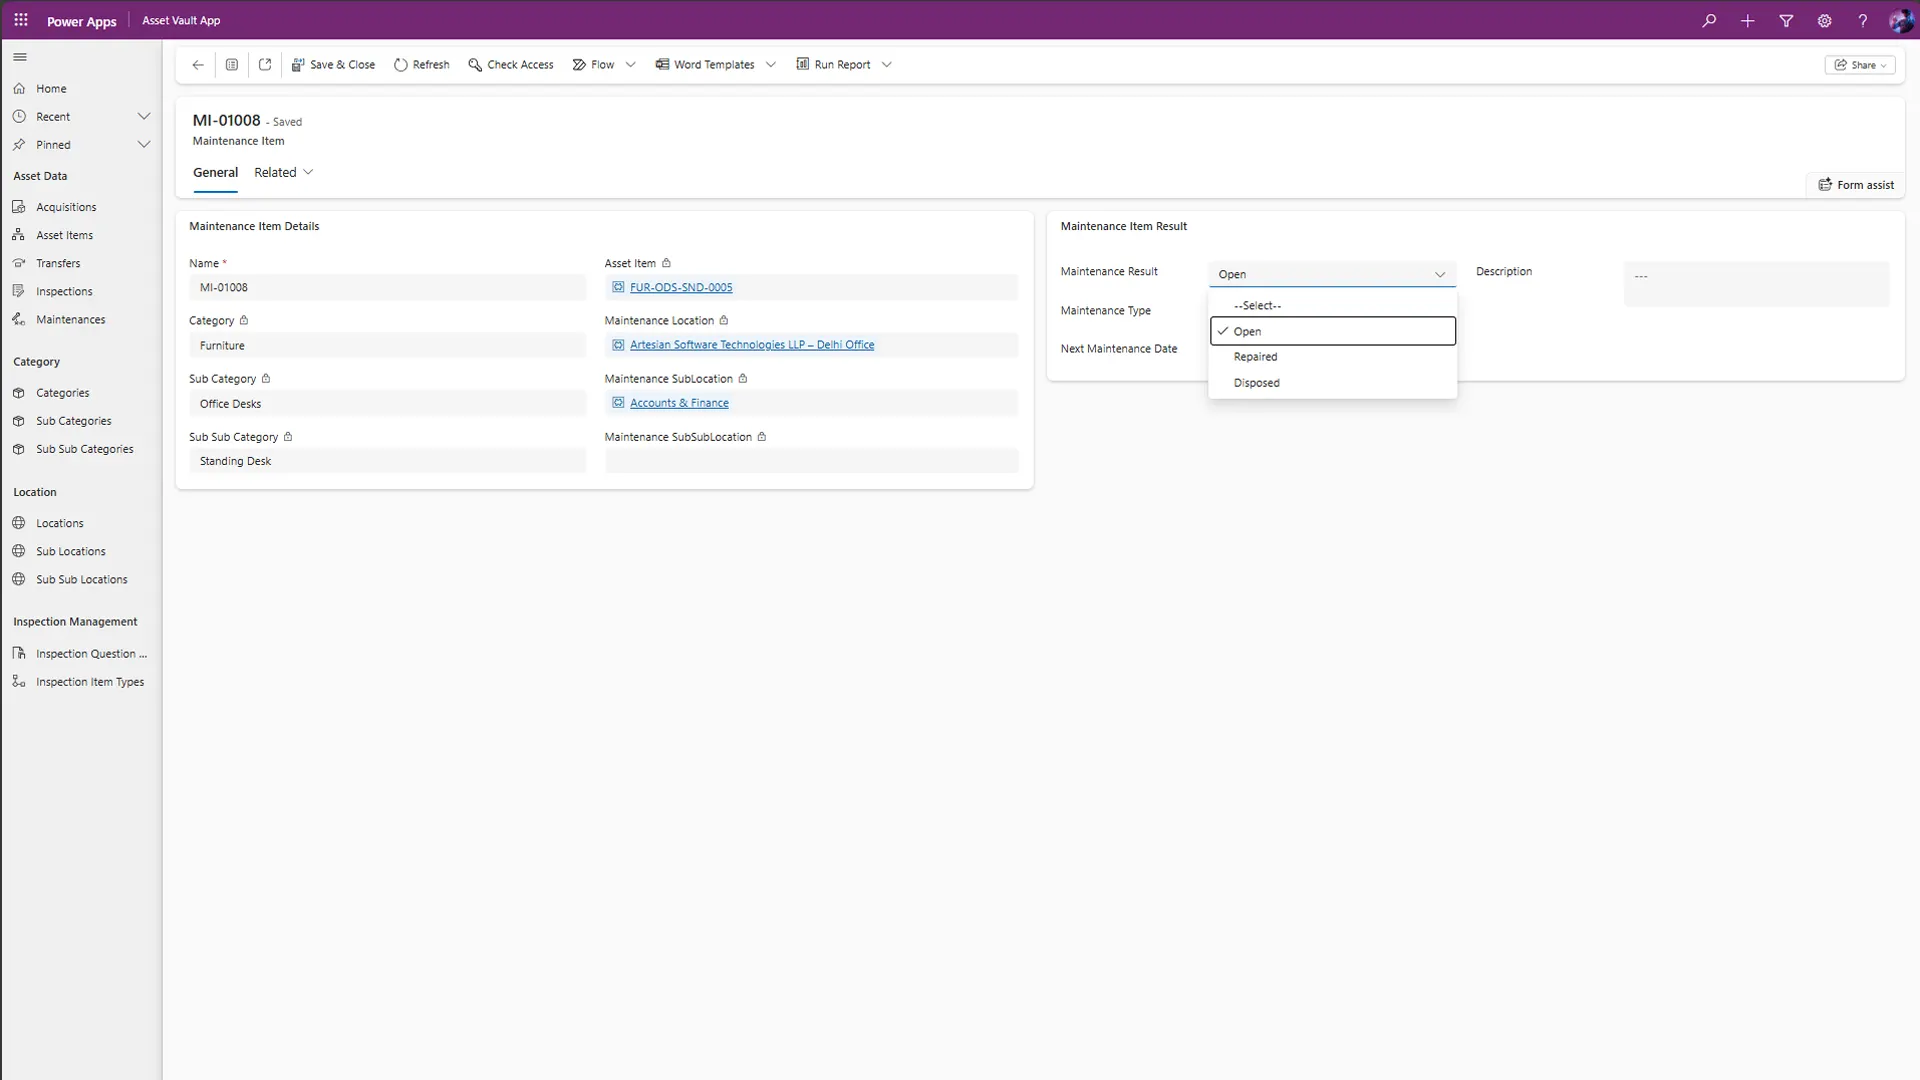Select the Repaired option

[x=1255, y=357]
